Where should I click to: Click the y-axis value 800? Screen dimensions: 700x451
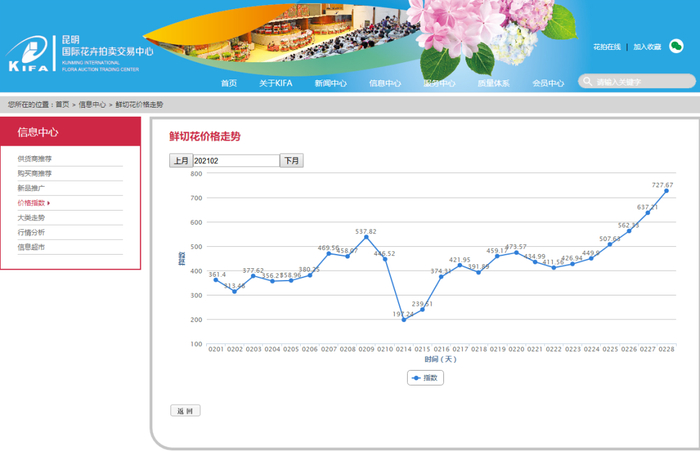tap(196, 174)
